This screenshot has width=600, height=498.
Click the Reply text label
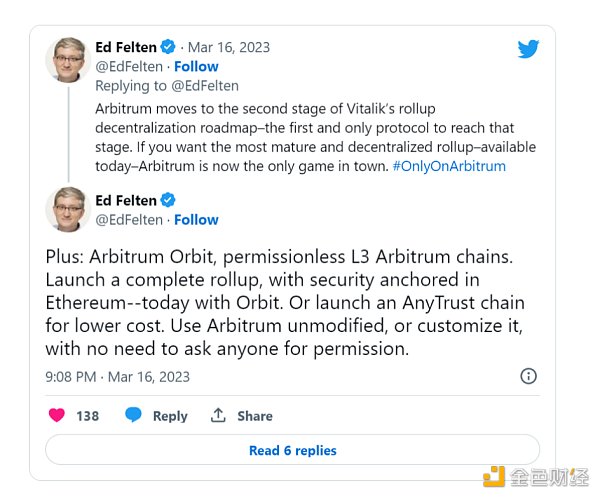tap(170, 416)
